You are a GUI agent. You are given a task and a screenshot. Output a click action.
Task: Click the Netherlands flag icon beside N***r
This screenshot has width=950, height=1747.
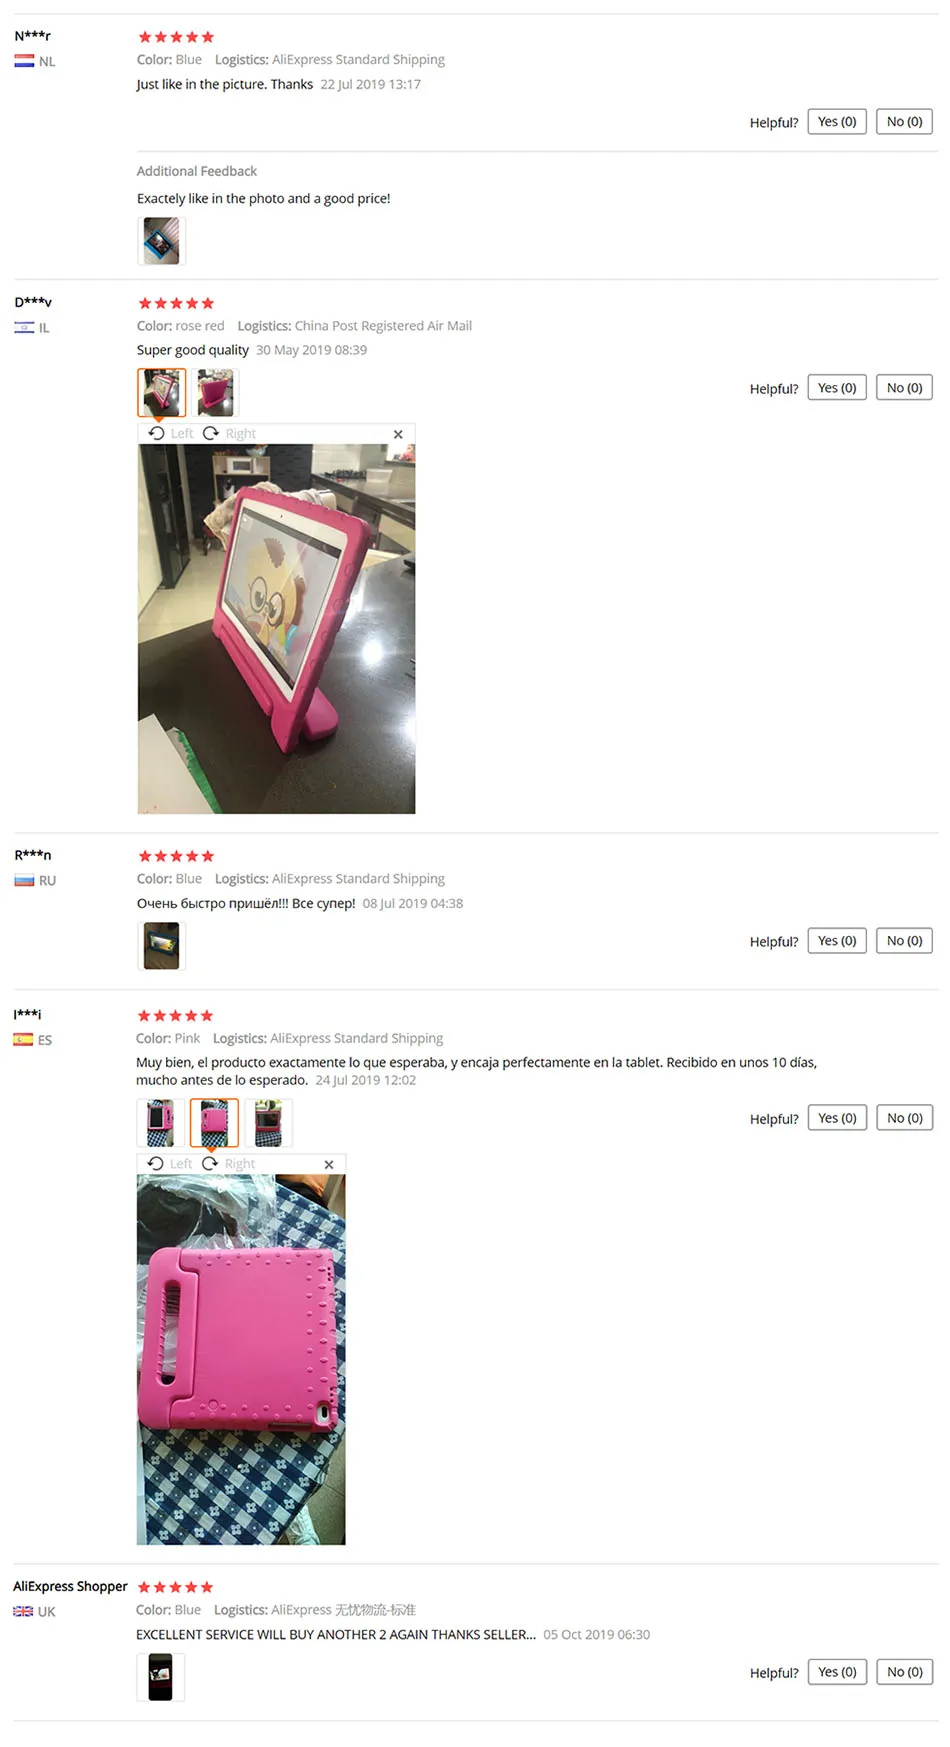click(x=24, y=61)
